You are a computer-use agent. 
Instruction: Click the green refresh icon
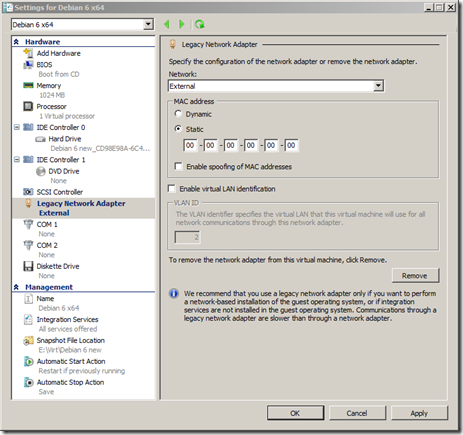tap(200, 24)
